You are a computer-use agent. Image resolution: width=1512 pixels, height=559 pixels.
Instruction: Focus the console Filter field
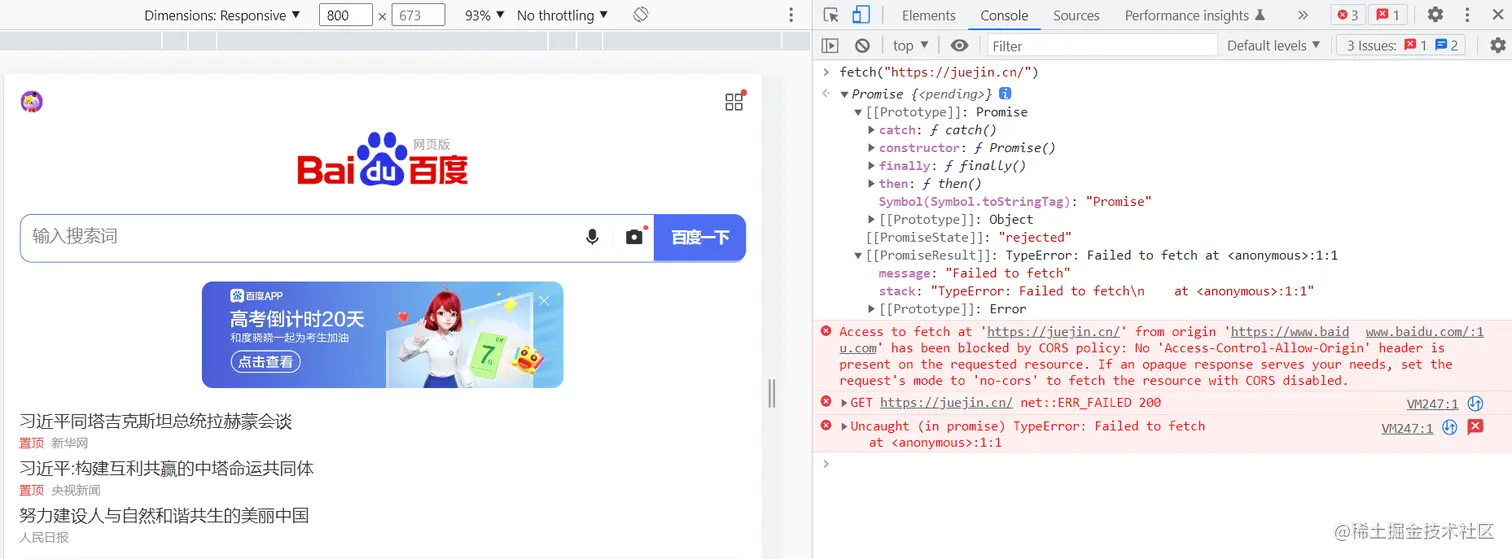point(1102,45)
